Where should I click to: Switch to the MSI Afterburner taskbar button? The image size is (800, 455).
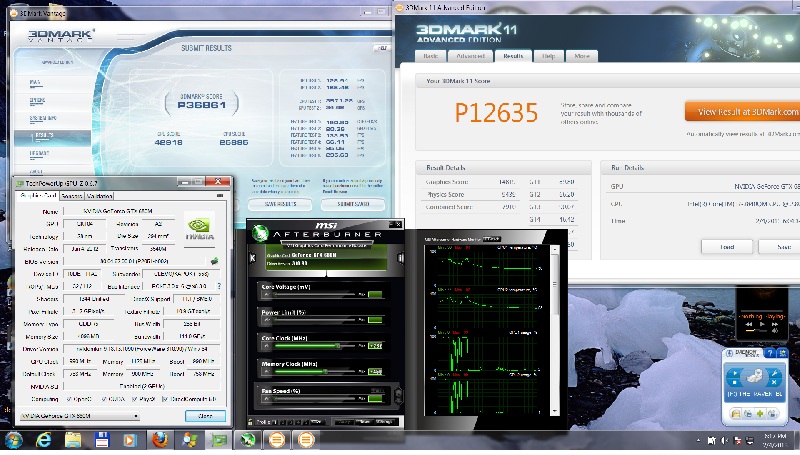(x=248, y=439)
